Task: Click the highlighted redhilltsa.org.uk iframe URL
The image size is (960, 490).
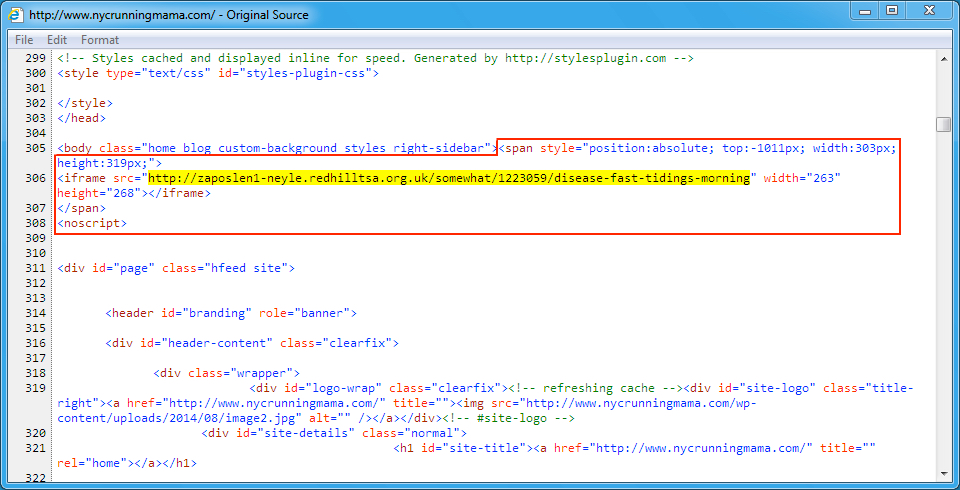Action: click(449, 178)
